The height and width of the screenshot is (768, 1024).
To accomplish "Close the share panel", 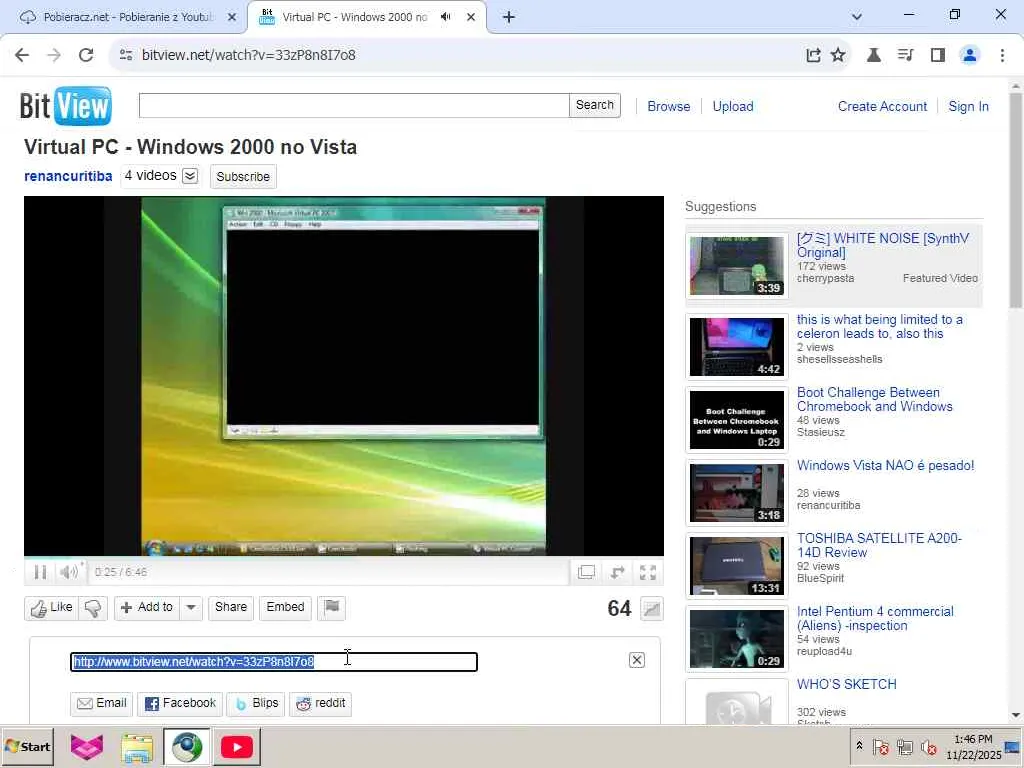I will [x=637, y=660].
